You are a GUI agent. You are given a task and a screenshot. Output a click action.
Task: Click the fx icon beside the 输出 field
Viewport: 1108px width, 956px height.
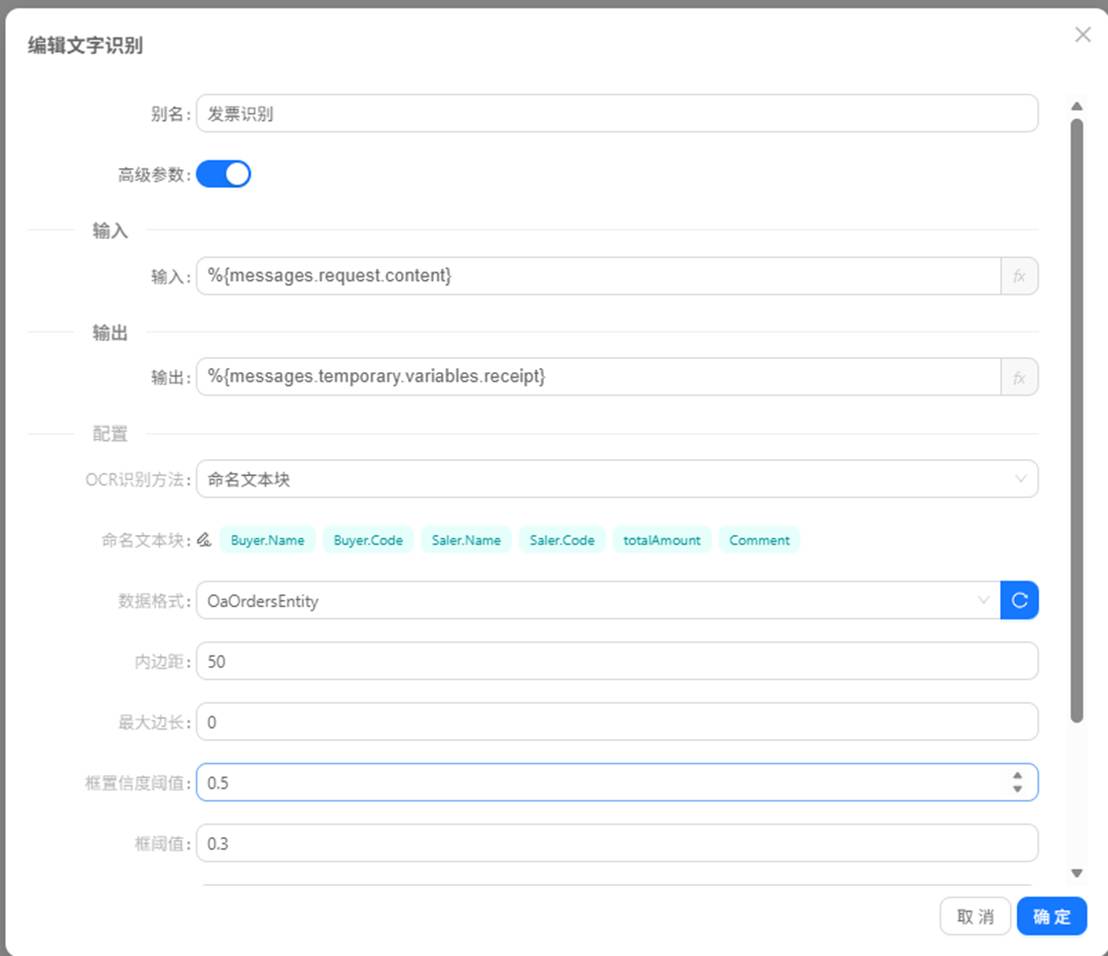[1019, 378]
